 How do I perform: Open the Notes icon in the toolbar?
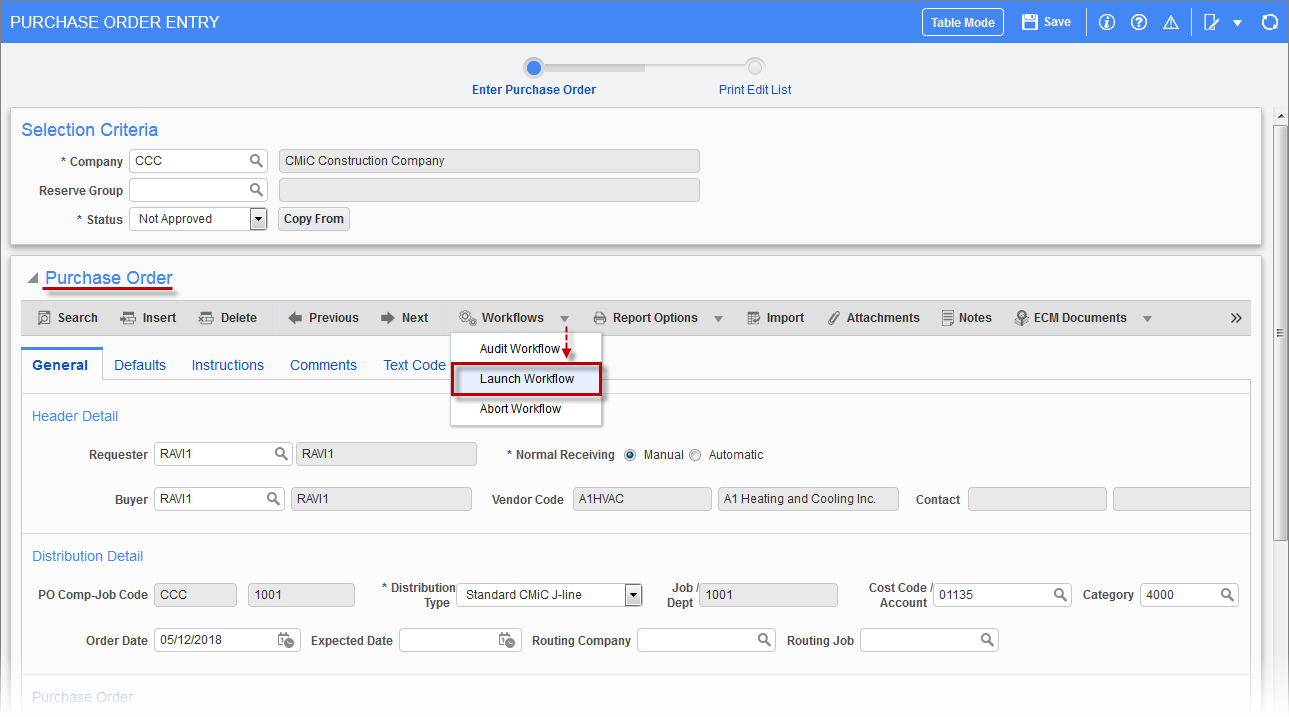coord(966,317)
